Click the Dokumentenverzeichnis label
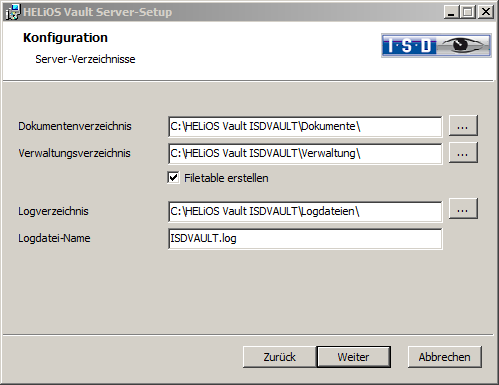This screenshot has width=499, height=385. (75, 126)
